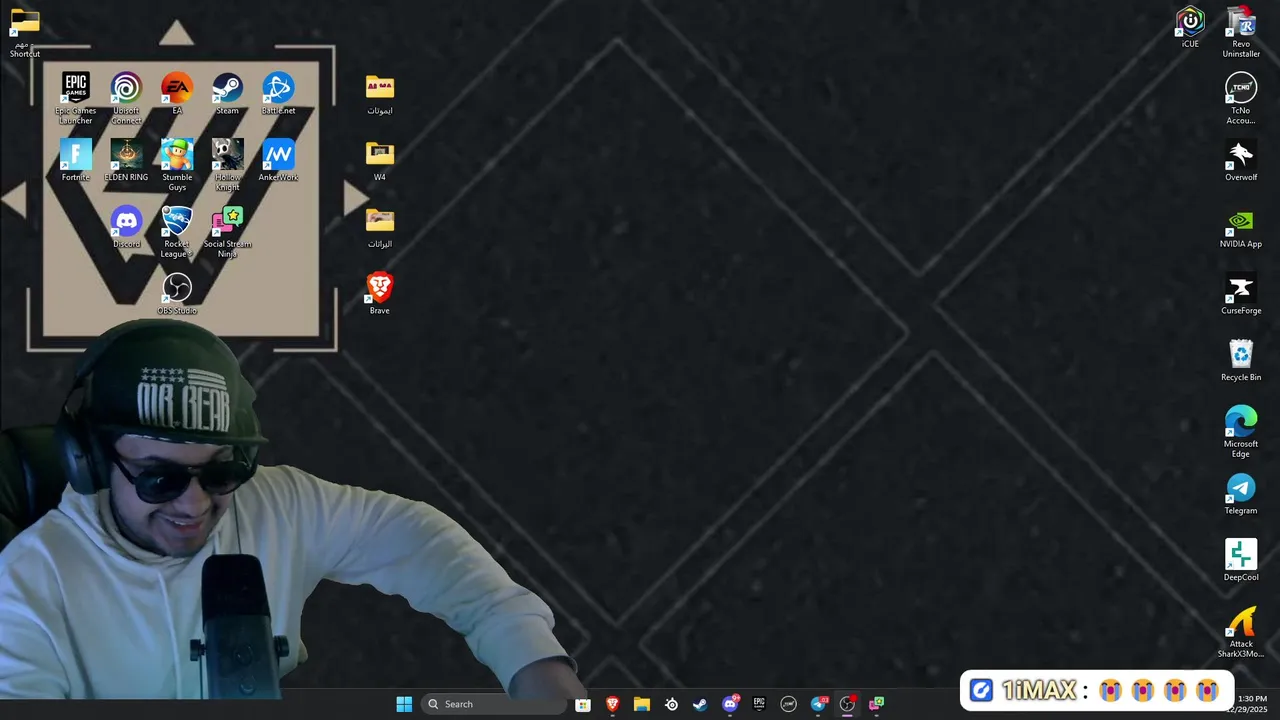Open Social Stream Ninja from the taskbar
This screenshot has width=1280, height=720.
[x=877, y=704]
